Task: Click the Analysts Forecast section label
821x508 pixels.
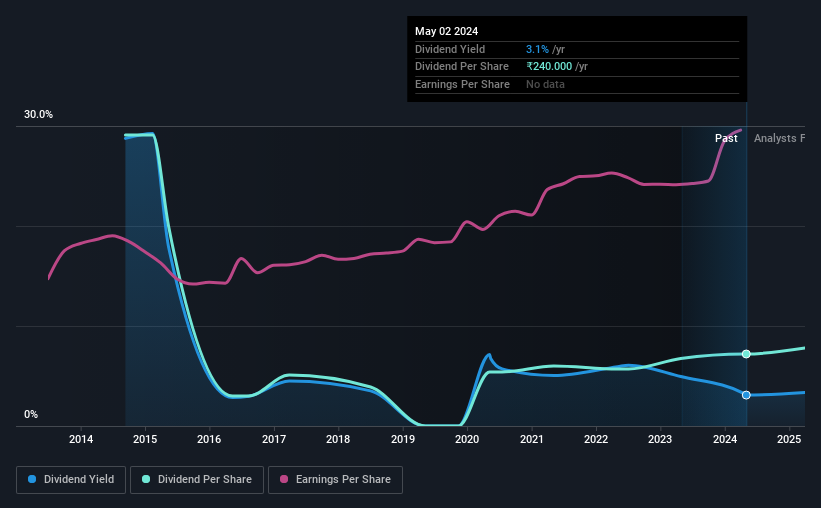Action: [779, 138]
